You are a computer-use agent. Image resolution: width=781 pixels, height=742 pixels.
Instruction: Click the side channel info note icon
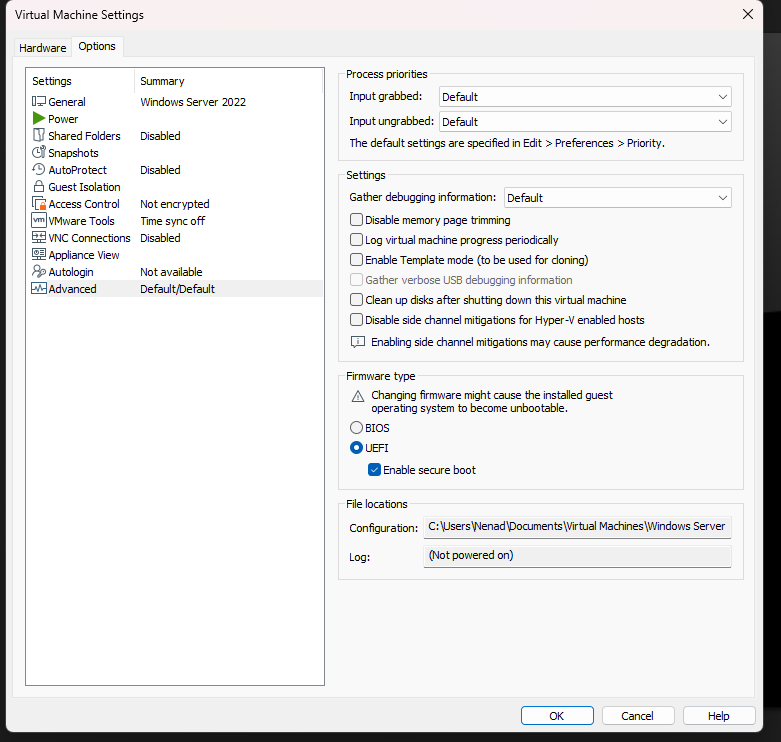click(x=358, y=342)
